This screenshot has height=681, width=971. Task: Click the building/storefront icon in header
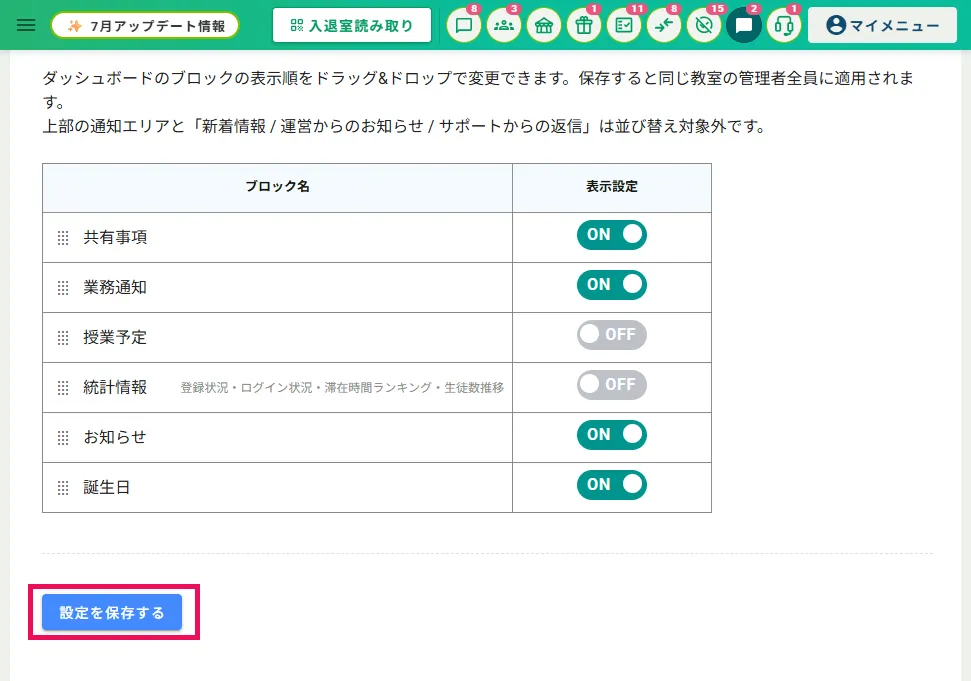(x=544, y=25)
